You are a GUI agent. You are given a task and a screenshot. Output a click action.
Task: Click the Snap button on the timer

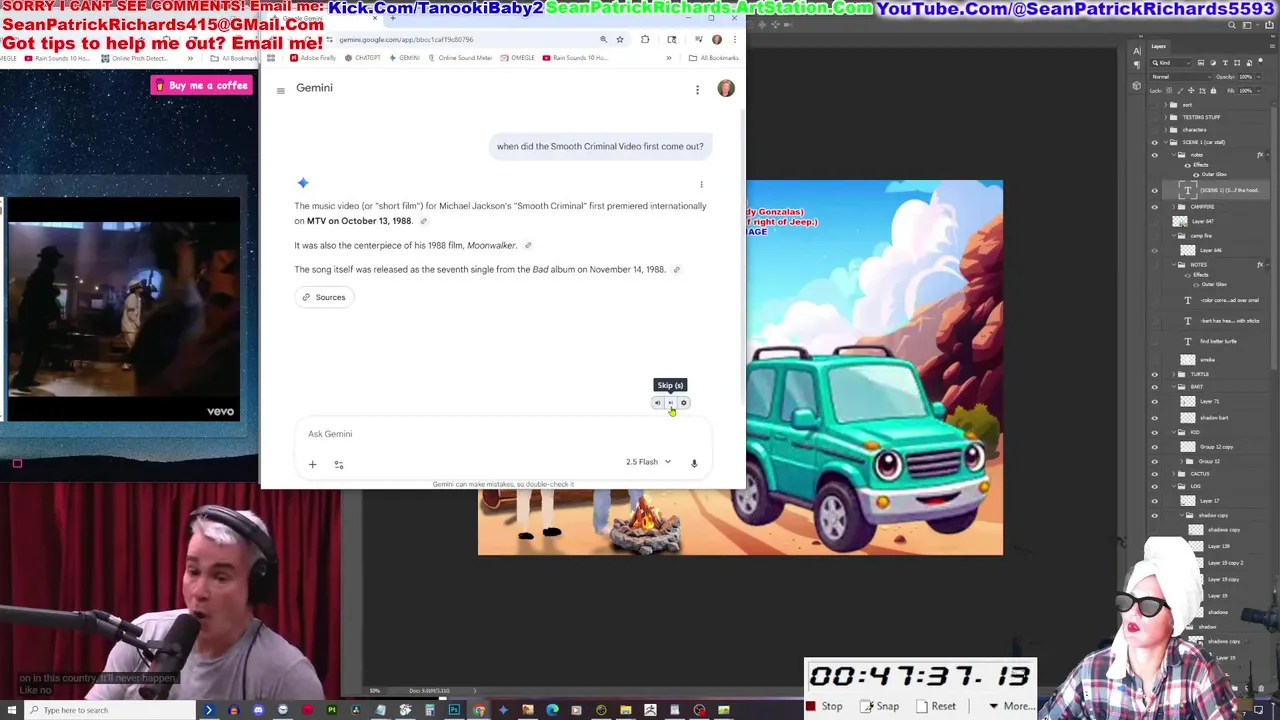880,706
